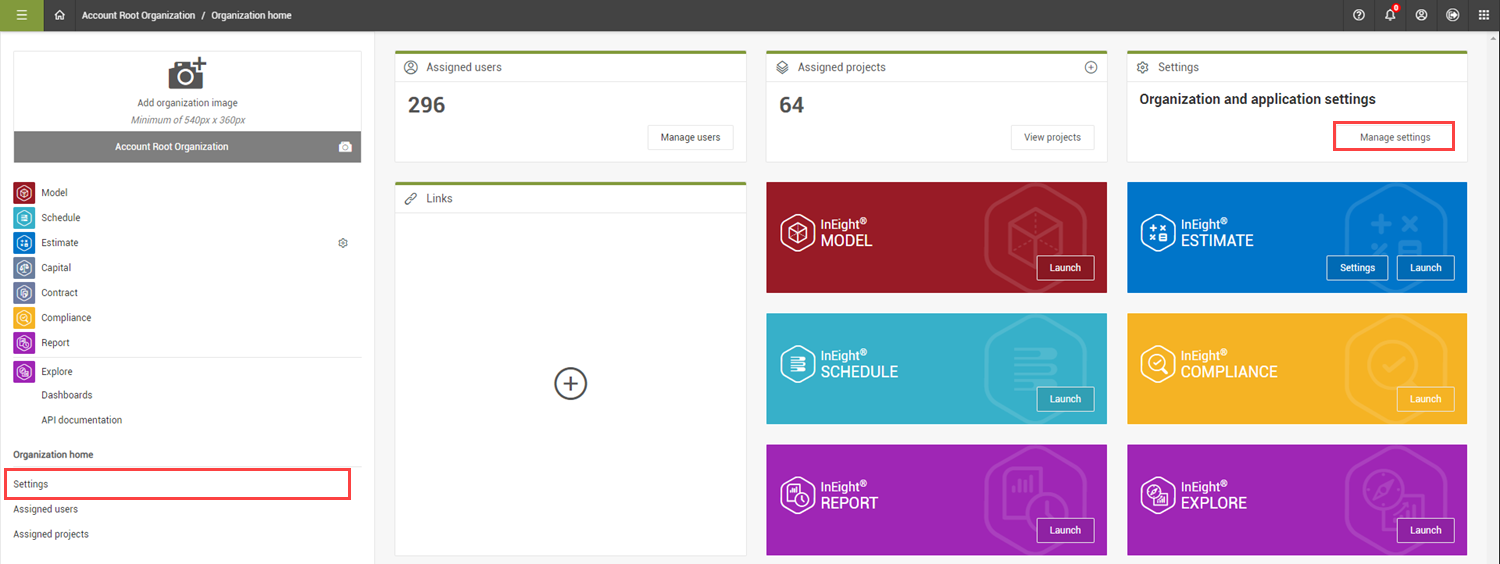The width and height of the screenshot is (1500, 564).
Task: Add an assigned project with plus icon
Action: pos(1091,67)
